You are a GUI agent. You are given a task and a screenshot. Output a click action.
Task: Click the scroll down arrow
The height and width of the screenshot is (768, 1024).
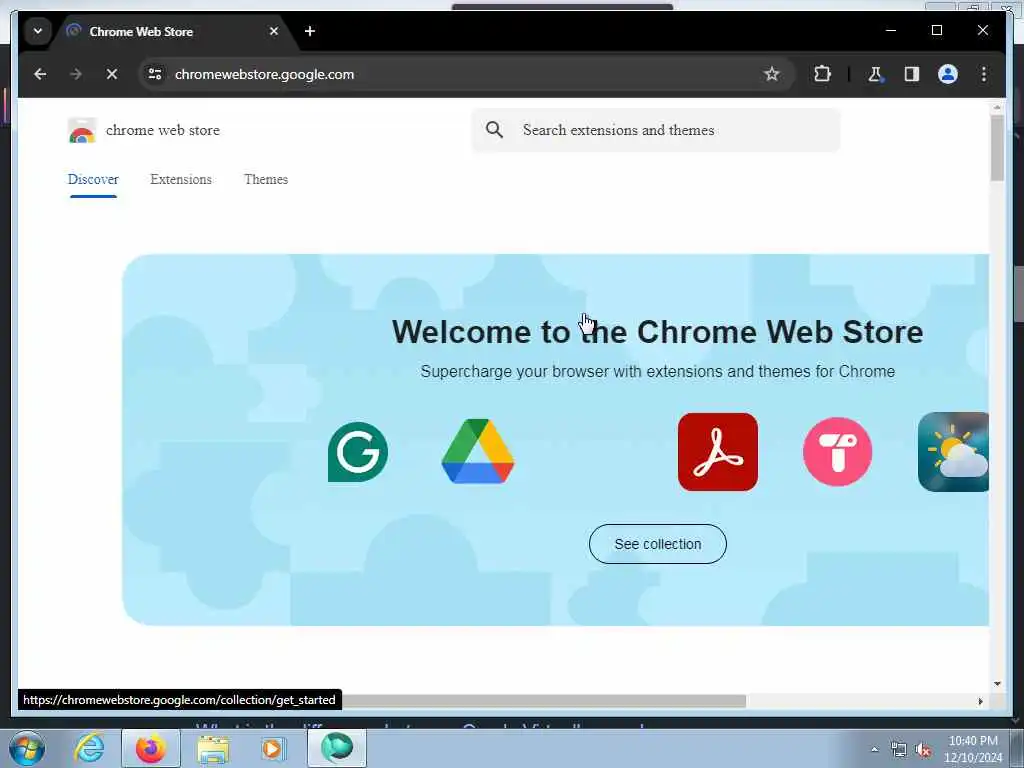(x=997, y=684)
